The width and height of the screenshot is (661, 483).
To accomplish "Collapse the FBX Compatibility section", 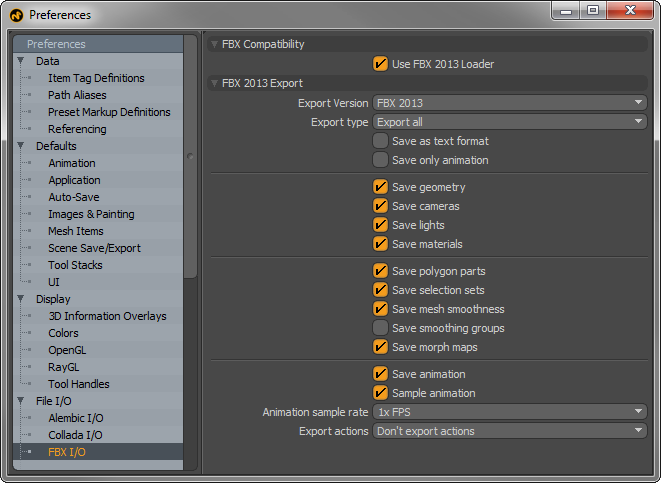I will tap(215, 45).
